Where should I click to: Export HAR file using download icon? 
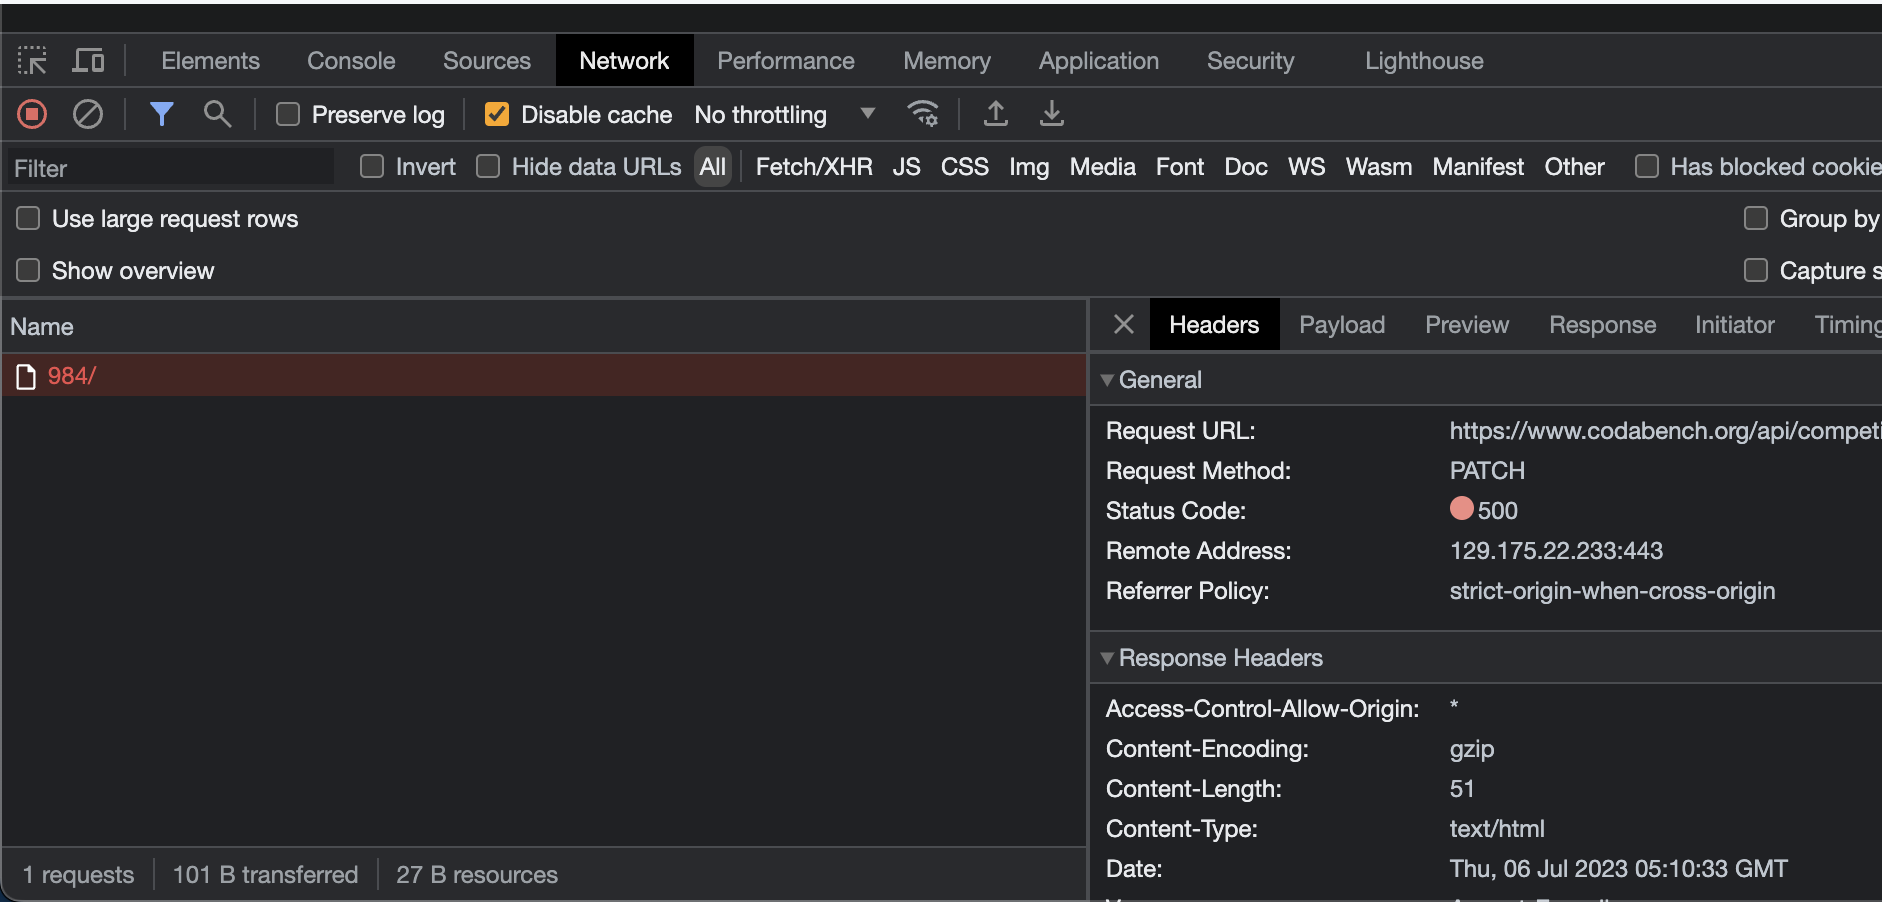point(1052,114)
